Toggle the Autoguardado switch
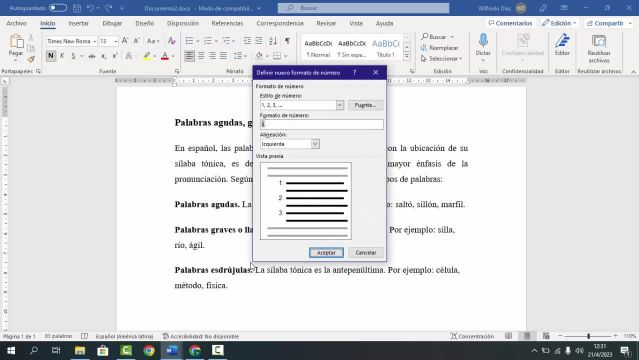The image size is (639, 360). 58,8
